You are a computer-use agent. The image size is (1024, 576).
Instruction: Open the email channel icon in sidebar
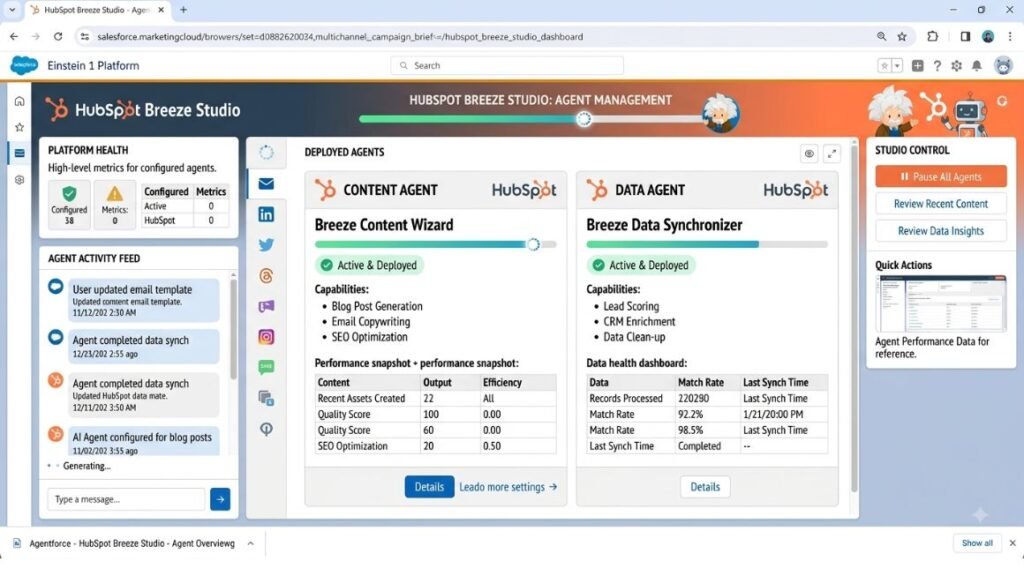[266, 184]
